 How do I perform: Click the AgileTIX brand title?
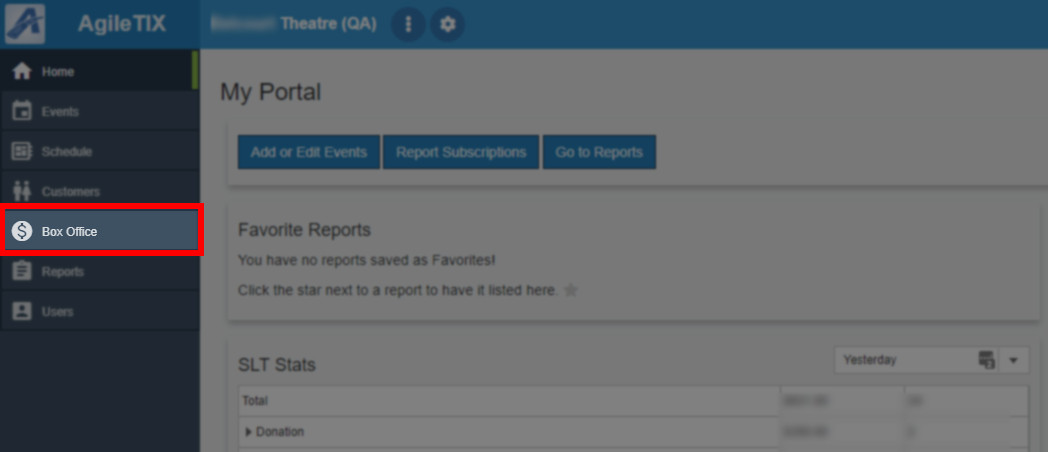[122, 24]
